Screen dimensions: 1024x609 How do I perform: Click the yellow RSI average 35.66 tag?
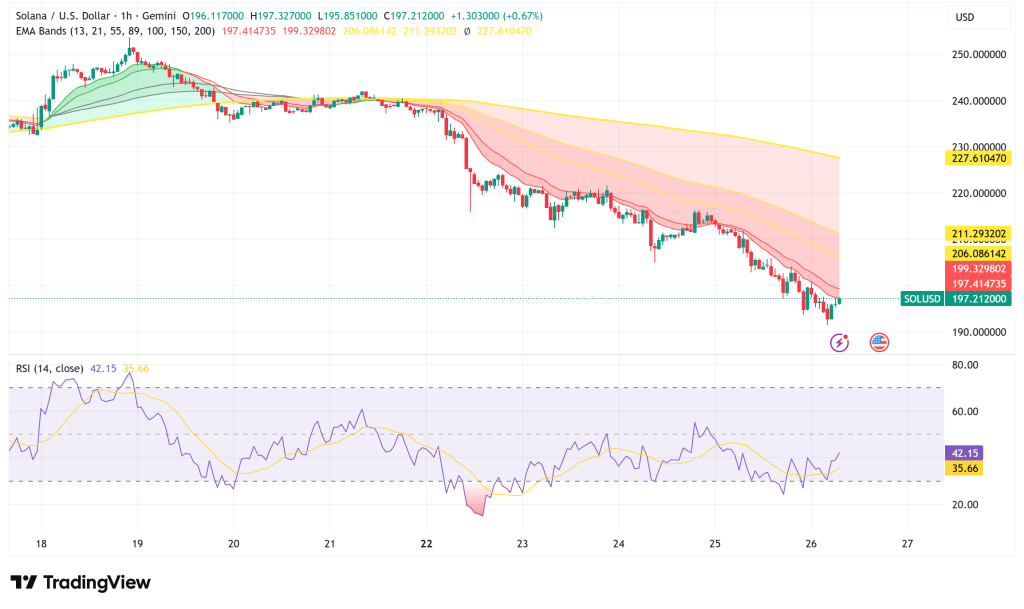pyautogui.click(x=965, y=468)
